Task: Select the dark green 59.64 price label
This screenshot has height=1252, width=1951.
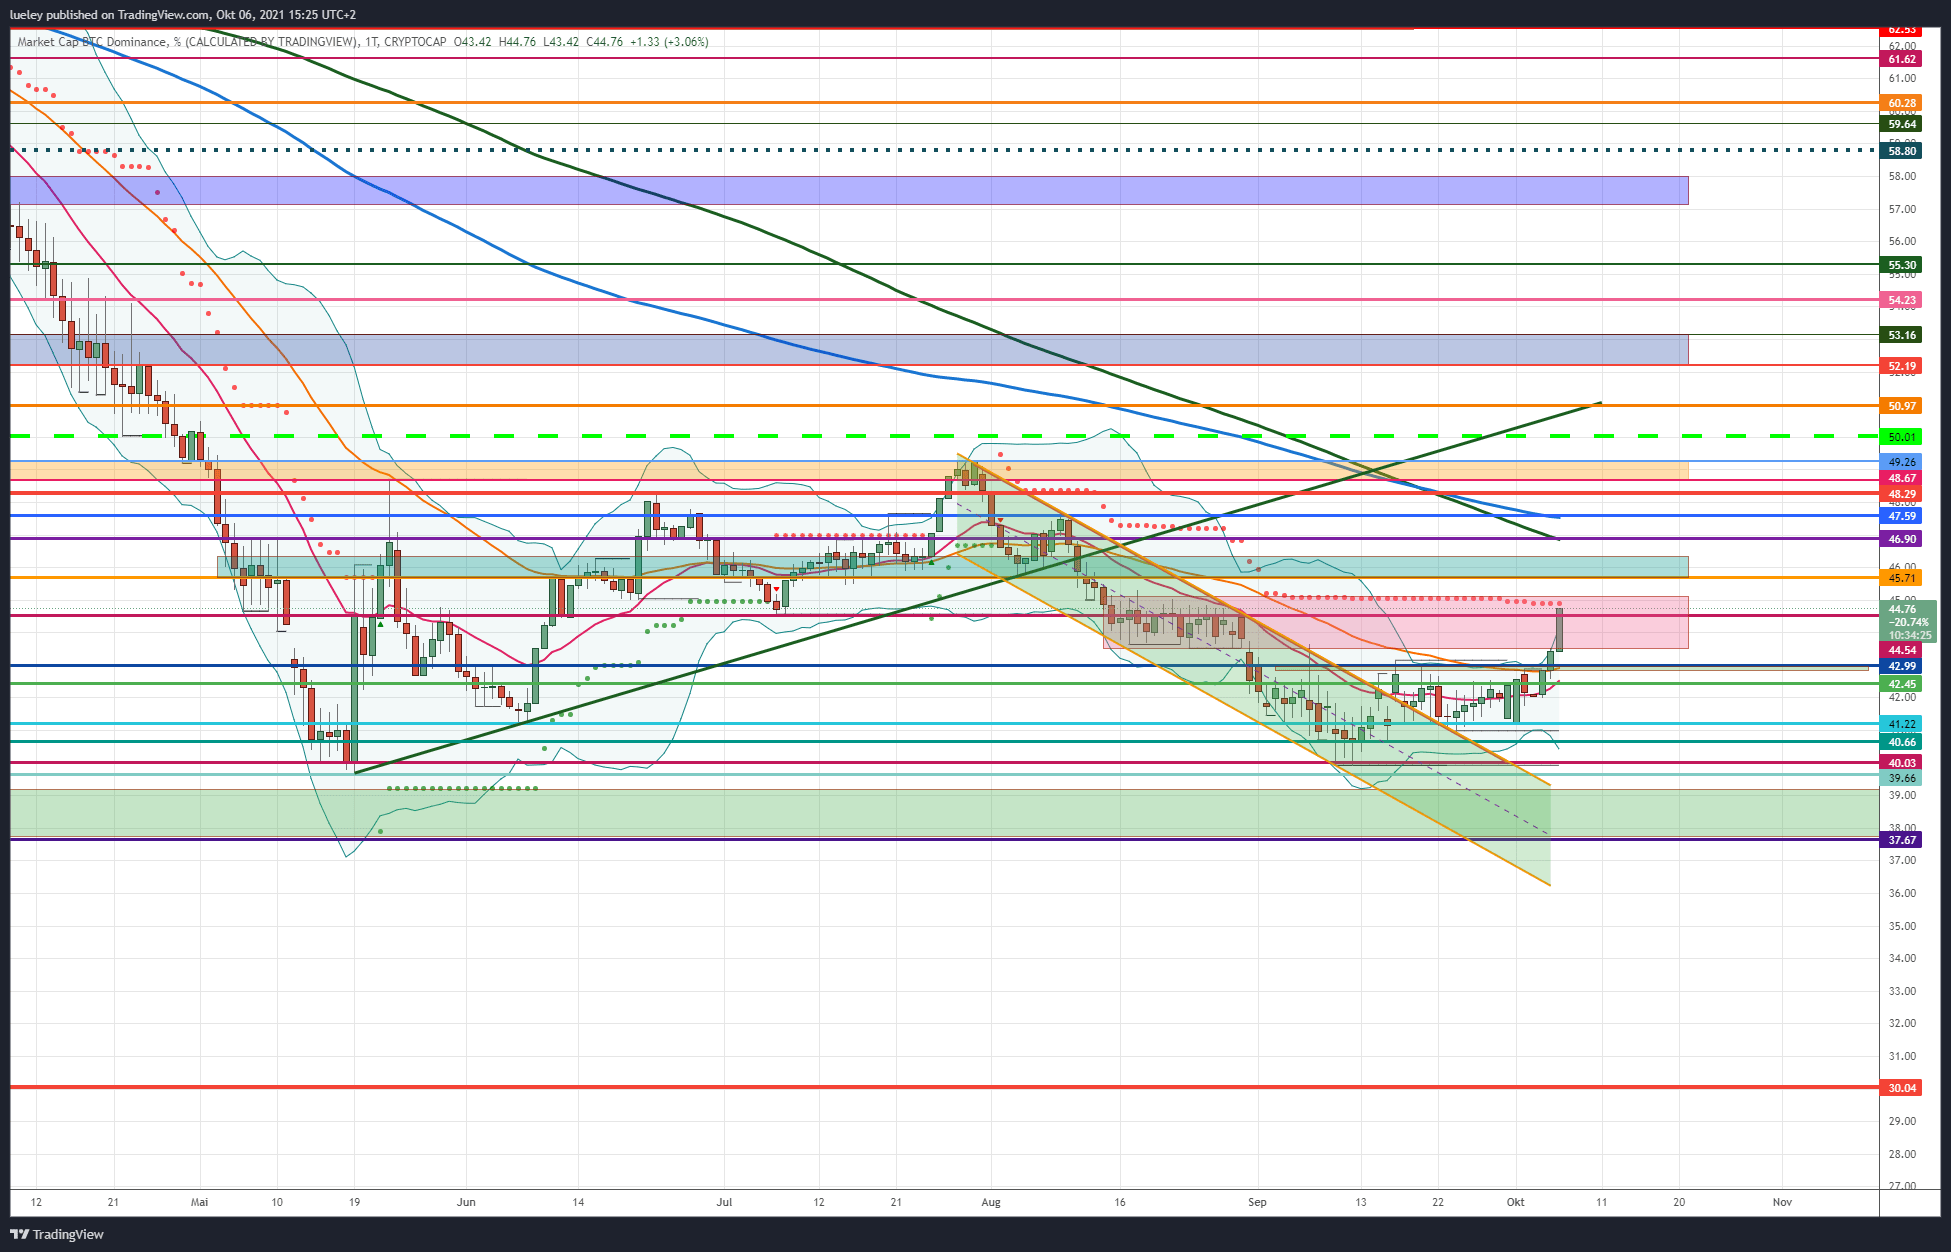Action: pos(1901,124)
